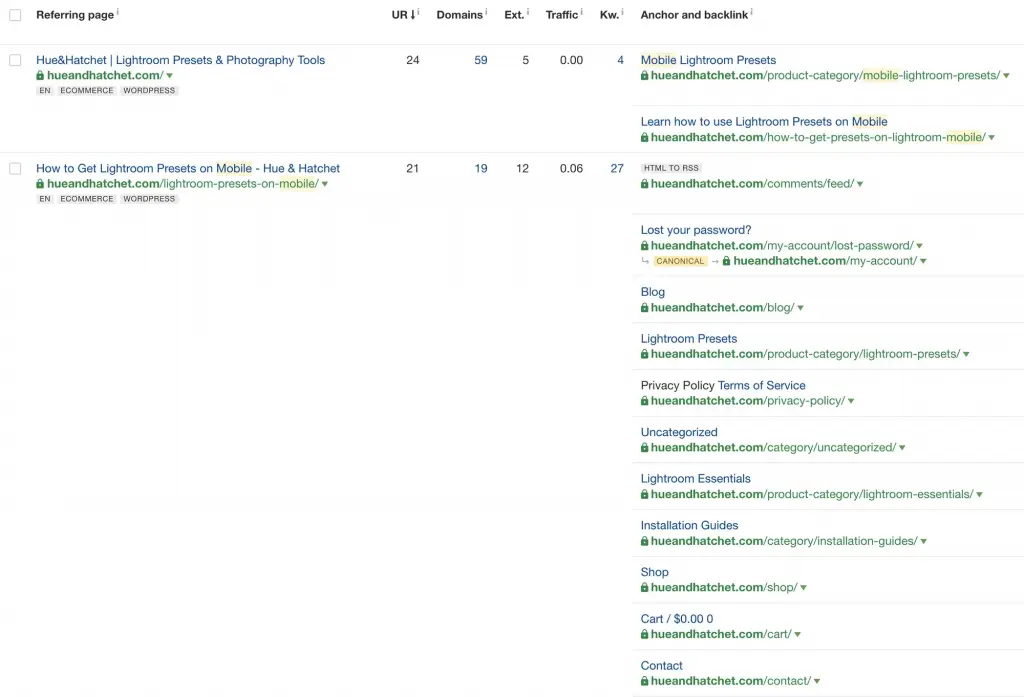Expand dropdown after shop URL

click(803, 588)
